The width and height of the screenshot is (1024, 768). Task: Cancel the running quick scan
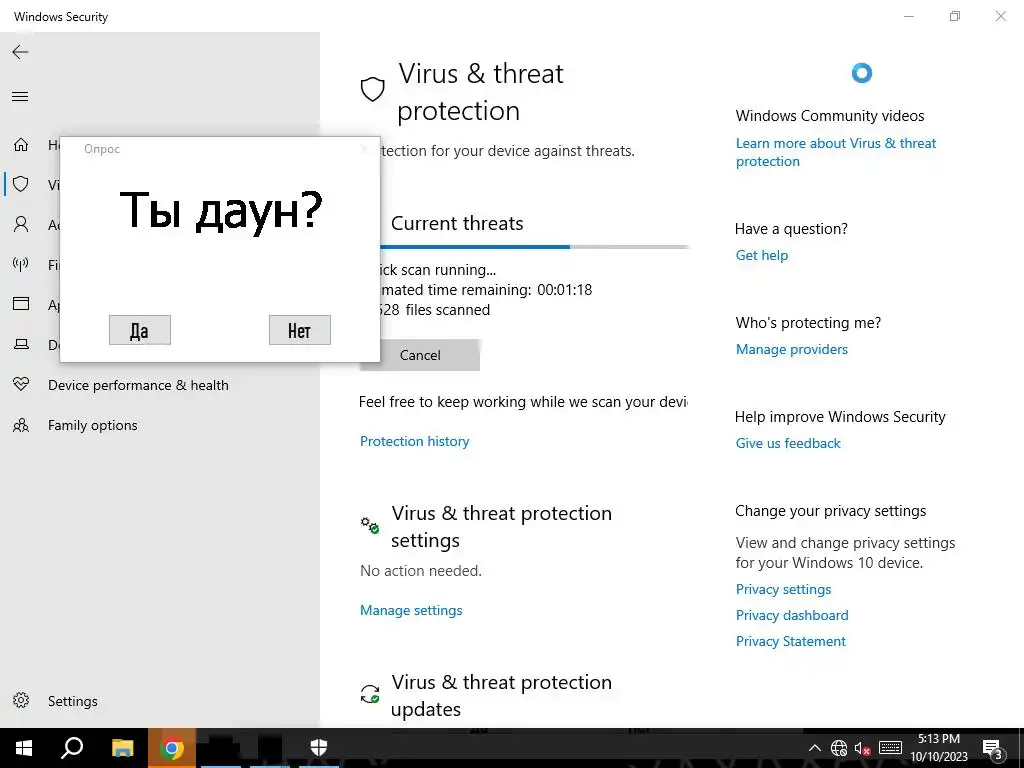(420, 355)
